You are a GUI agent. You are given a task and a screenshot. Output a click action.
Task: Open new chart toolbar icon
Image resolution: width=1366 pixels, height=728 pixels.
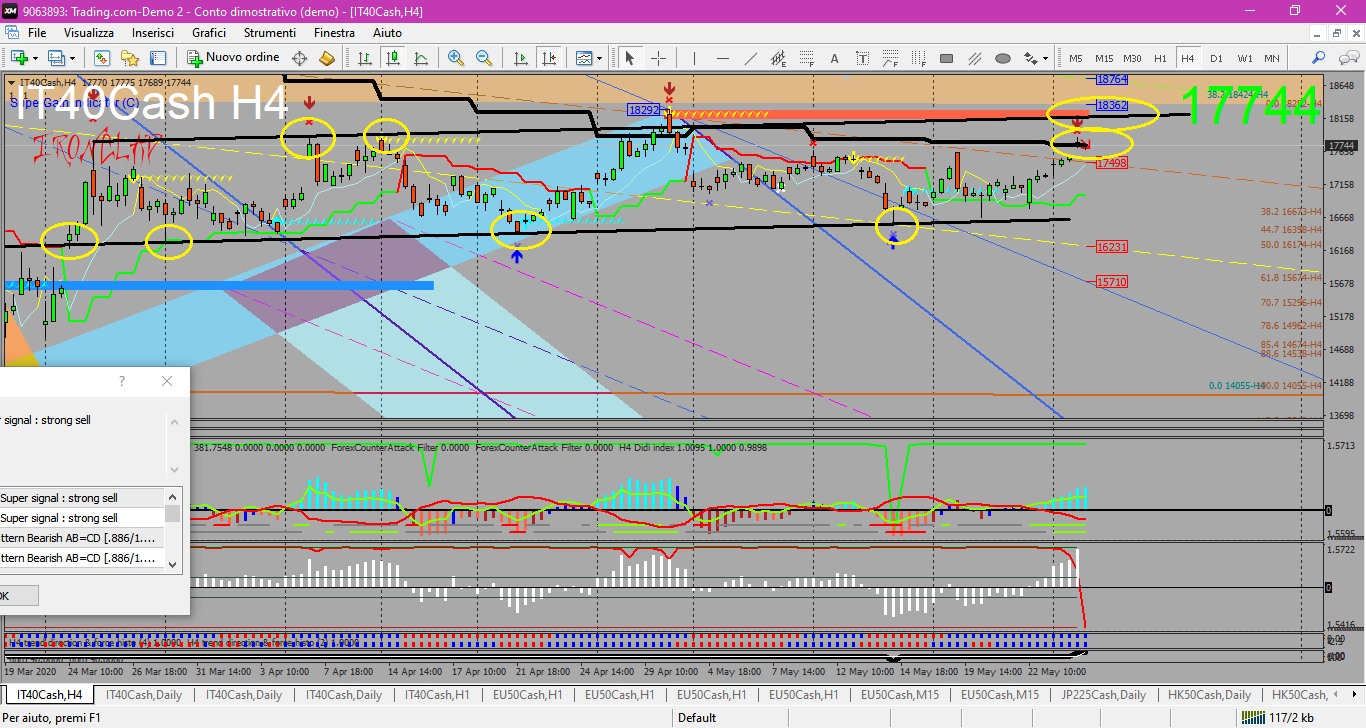click(20, 58)
